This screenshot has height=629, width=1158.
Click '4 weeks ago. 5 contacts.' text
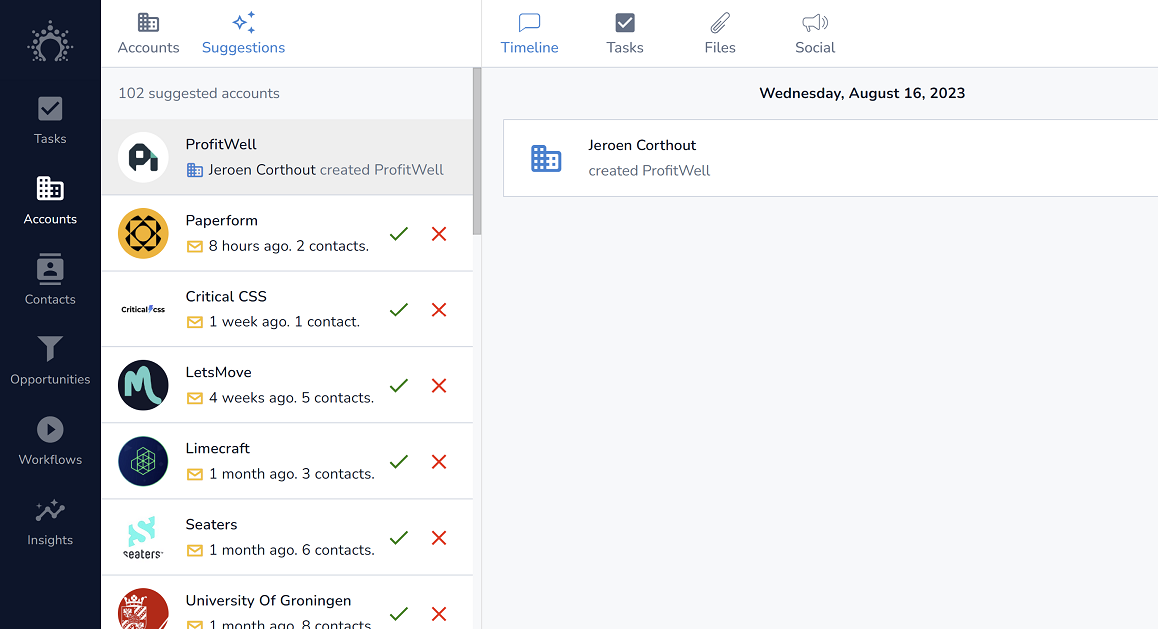pos(292,399)
